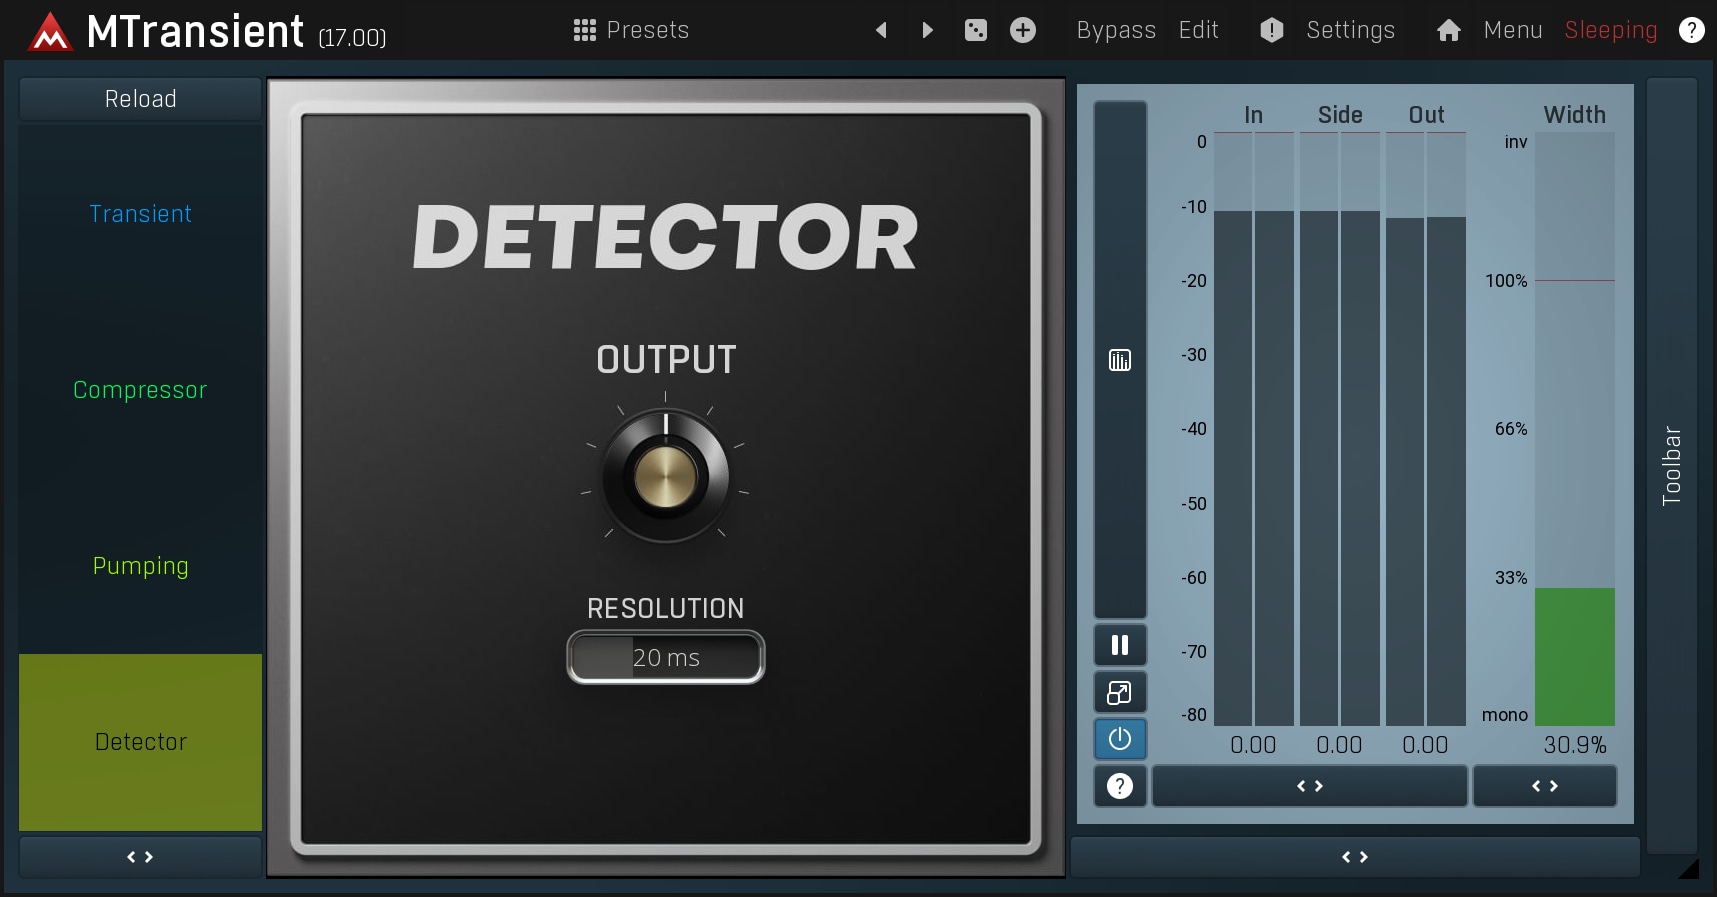
Task: Click the next preset arrow
Action: pos(927,30)
